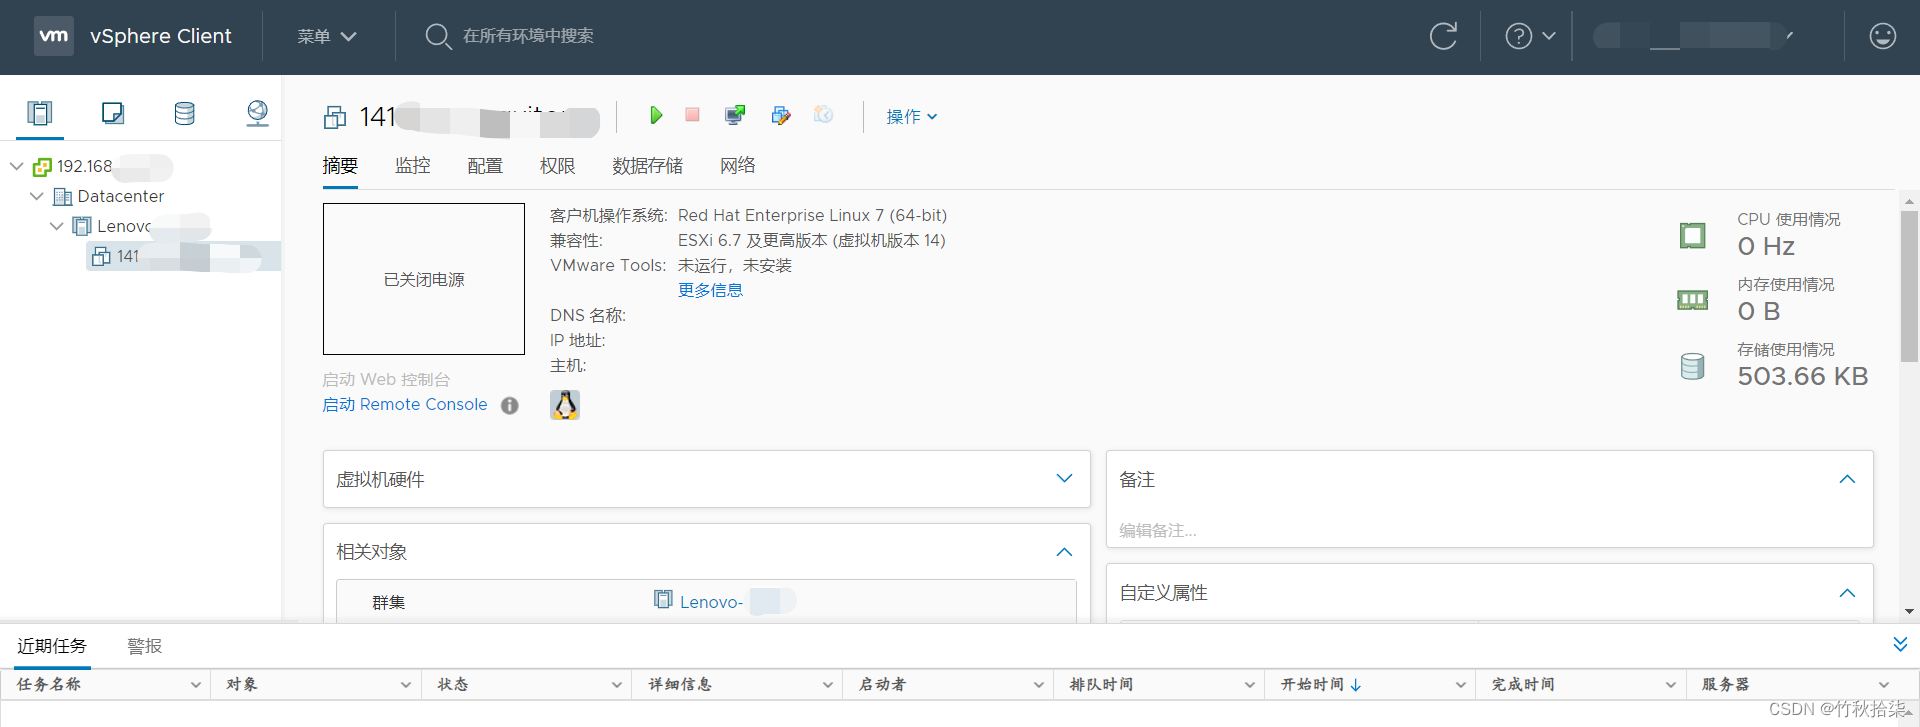The height and width of the screenshot is (727, 1920).
Task: Click the VM icon beside title
Action: [x=335, y=118]
